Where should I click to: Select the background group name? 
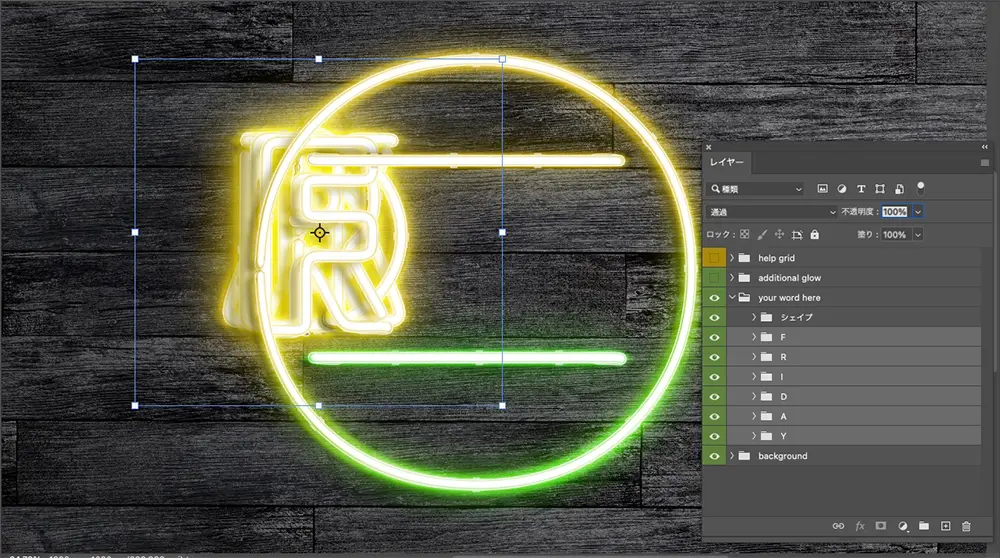(x=783, y=456)
